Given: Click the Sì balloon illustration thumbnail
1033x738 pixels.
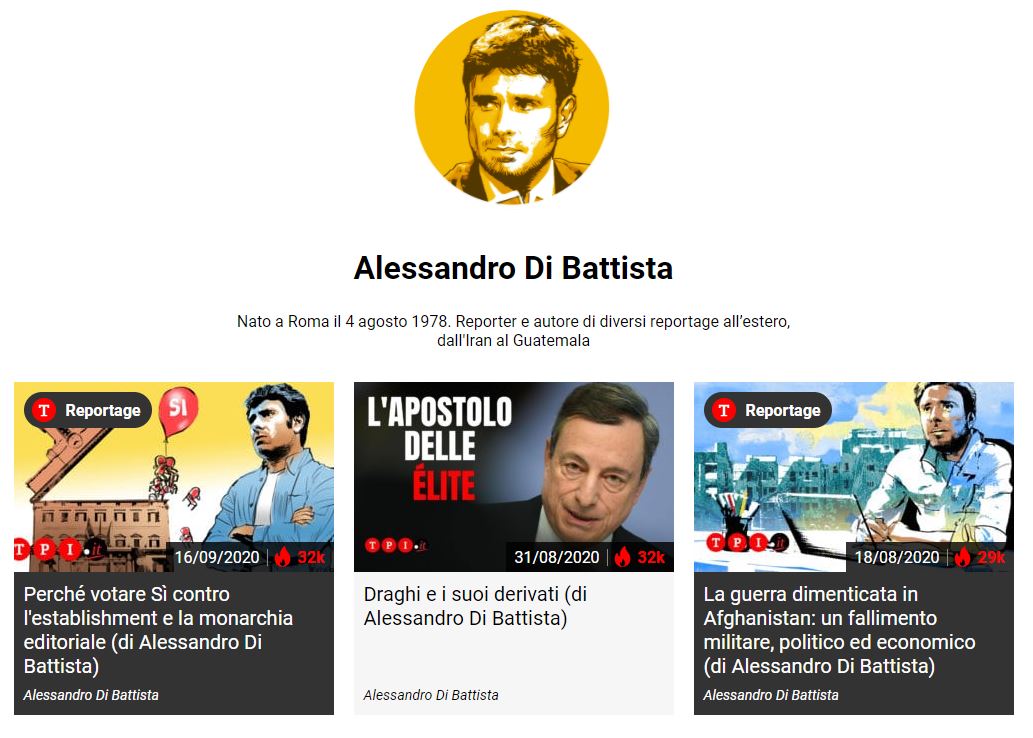Looking at the screenshot, I should [x=174, y=476].
